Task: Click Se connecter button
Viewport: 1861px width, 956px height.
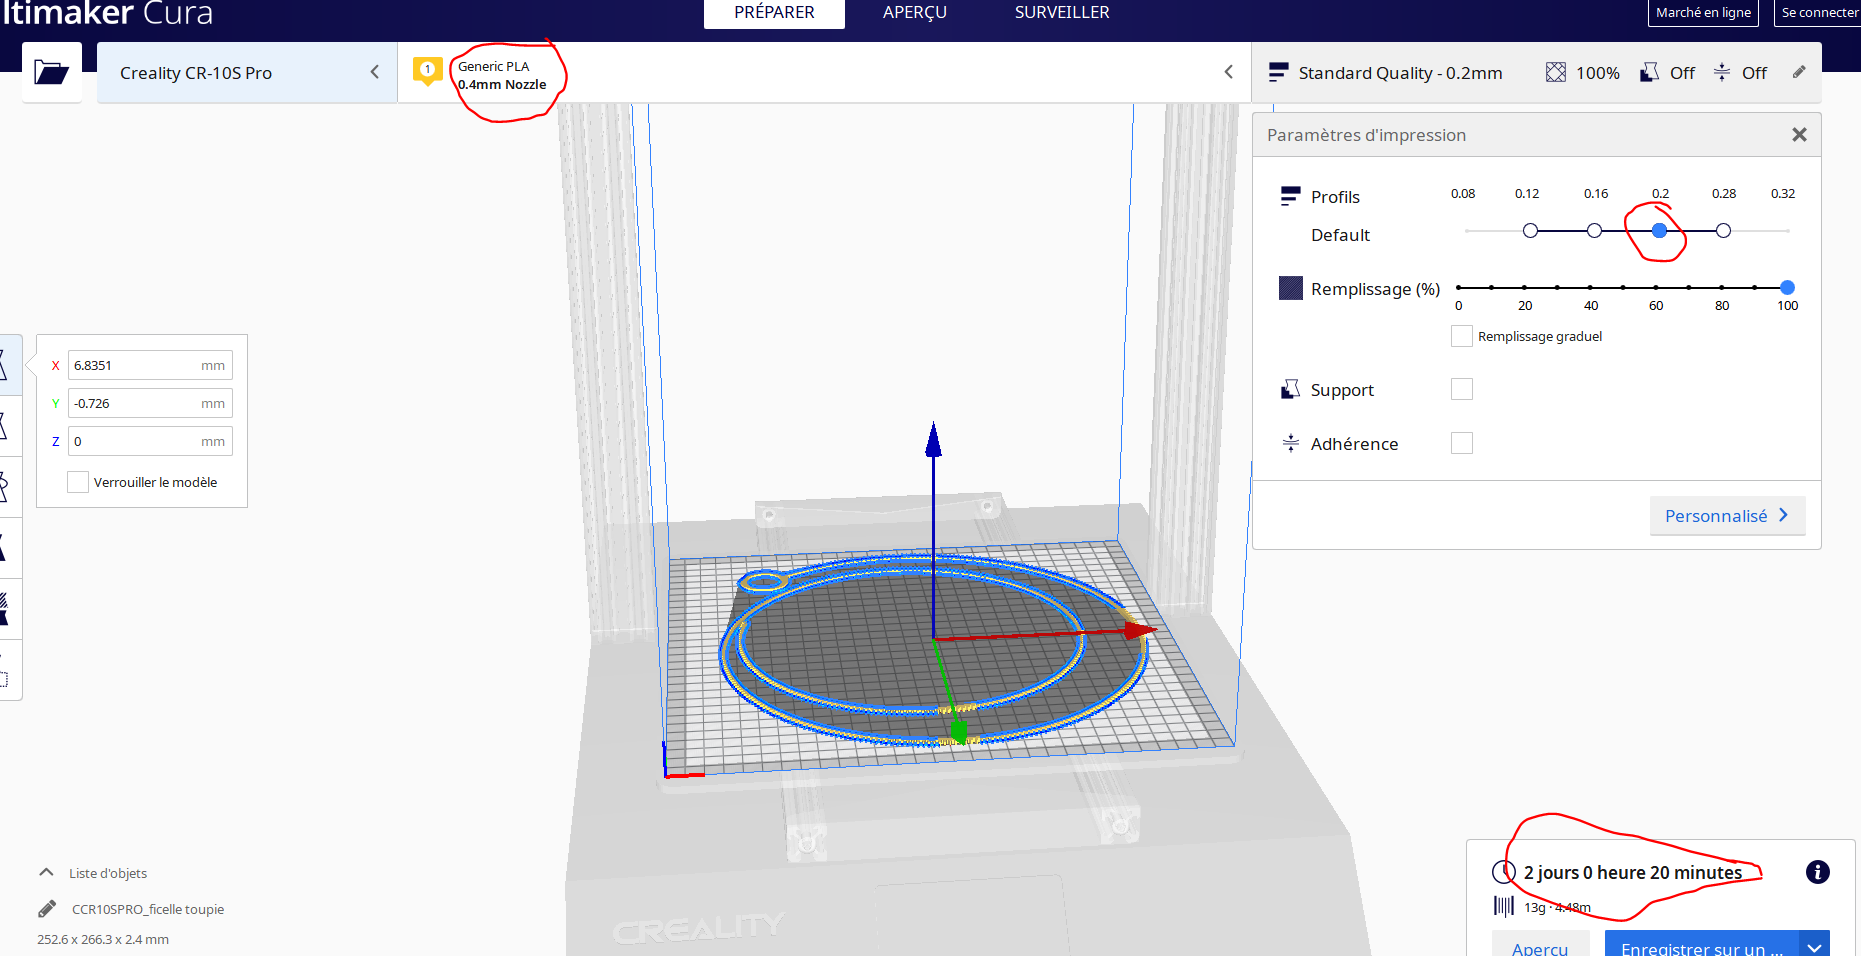Action: (1818, 13)
